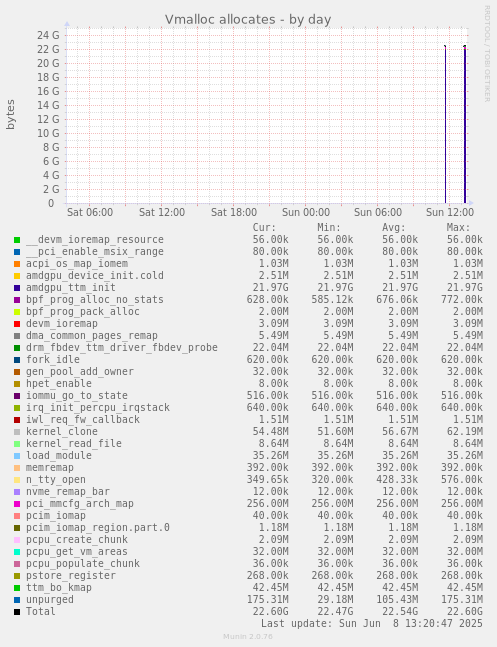Select the kernel_clone legend label
Screen dimensions: 497x647
[x=62, y=432]
